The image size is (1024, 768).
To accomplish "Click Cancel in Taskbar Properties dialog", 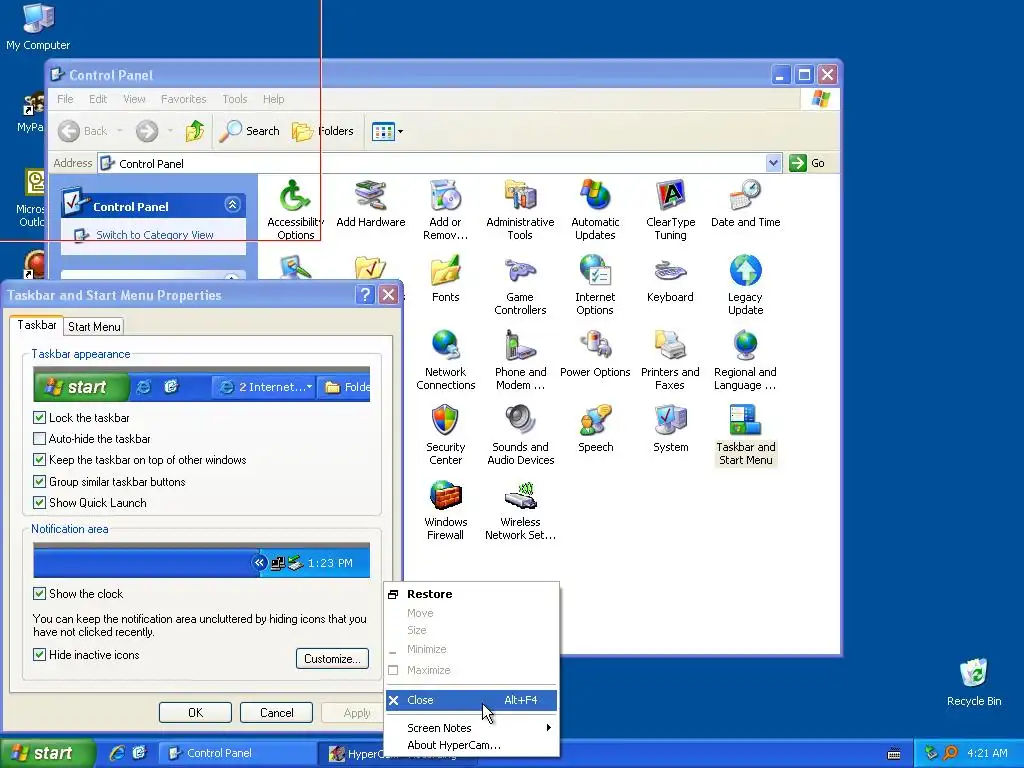I will coord(276,712).
